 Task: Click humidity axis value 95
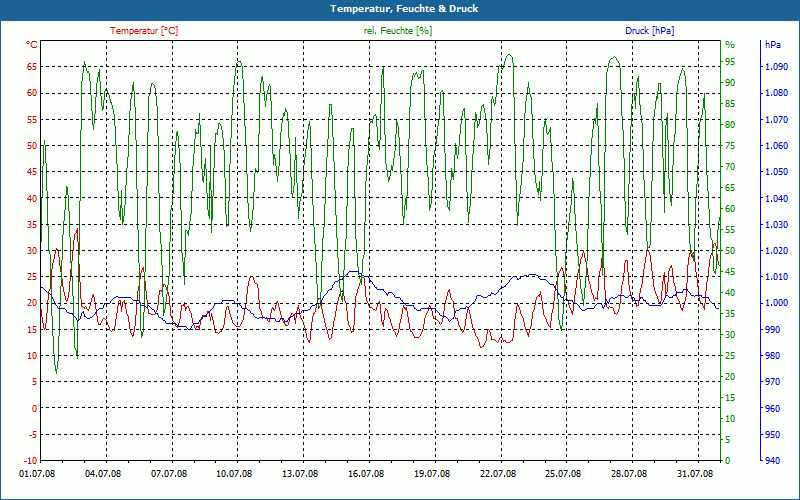[x=730, y=62]
